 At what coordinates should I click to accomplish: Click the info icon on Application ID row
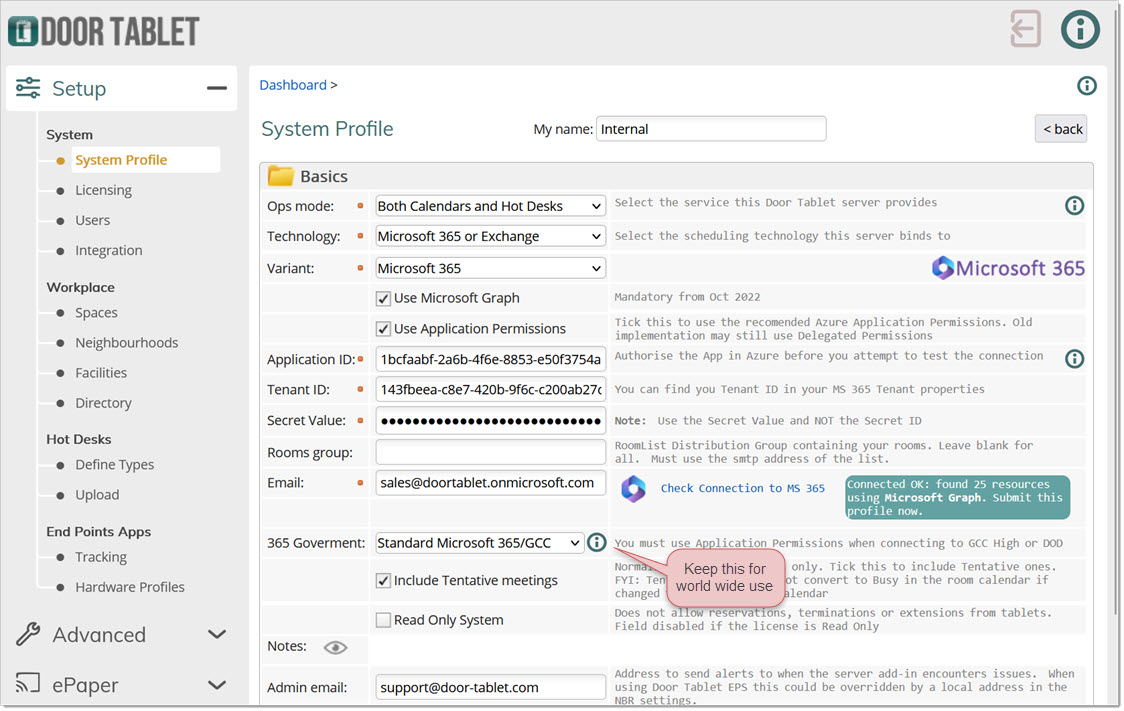[x=1074, y=358]
